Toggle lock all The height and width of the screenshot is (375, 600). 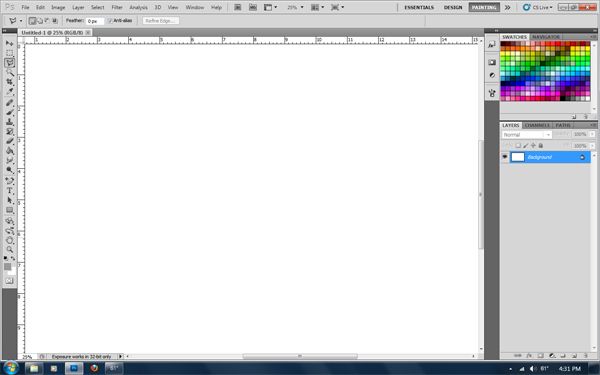[541, 145]
